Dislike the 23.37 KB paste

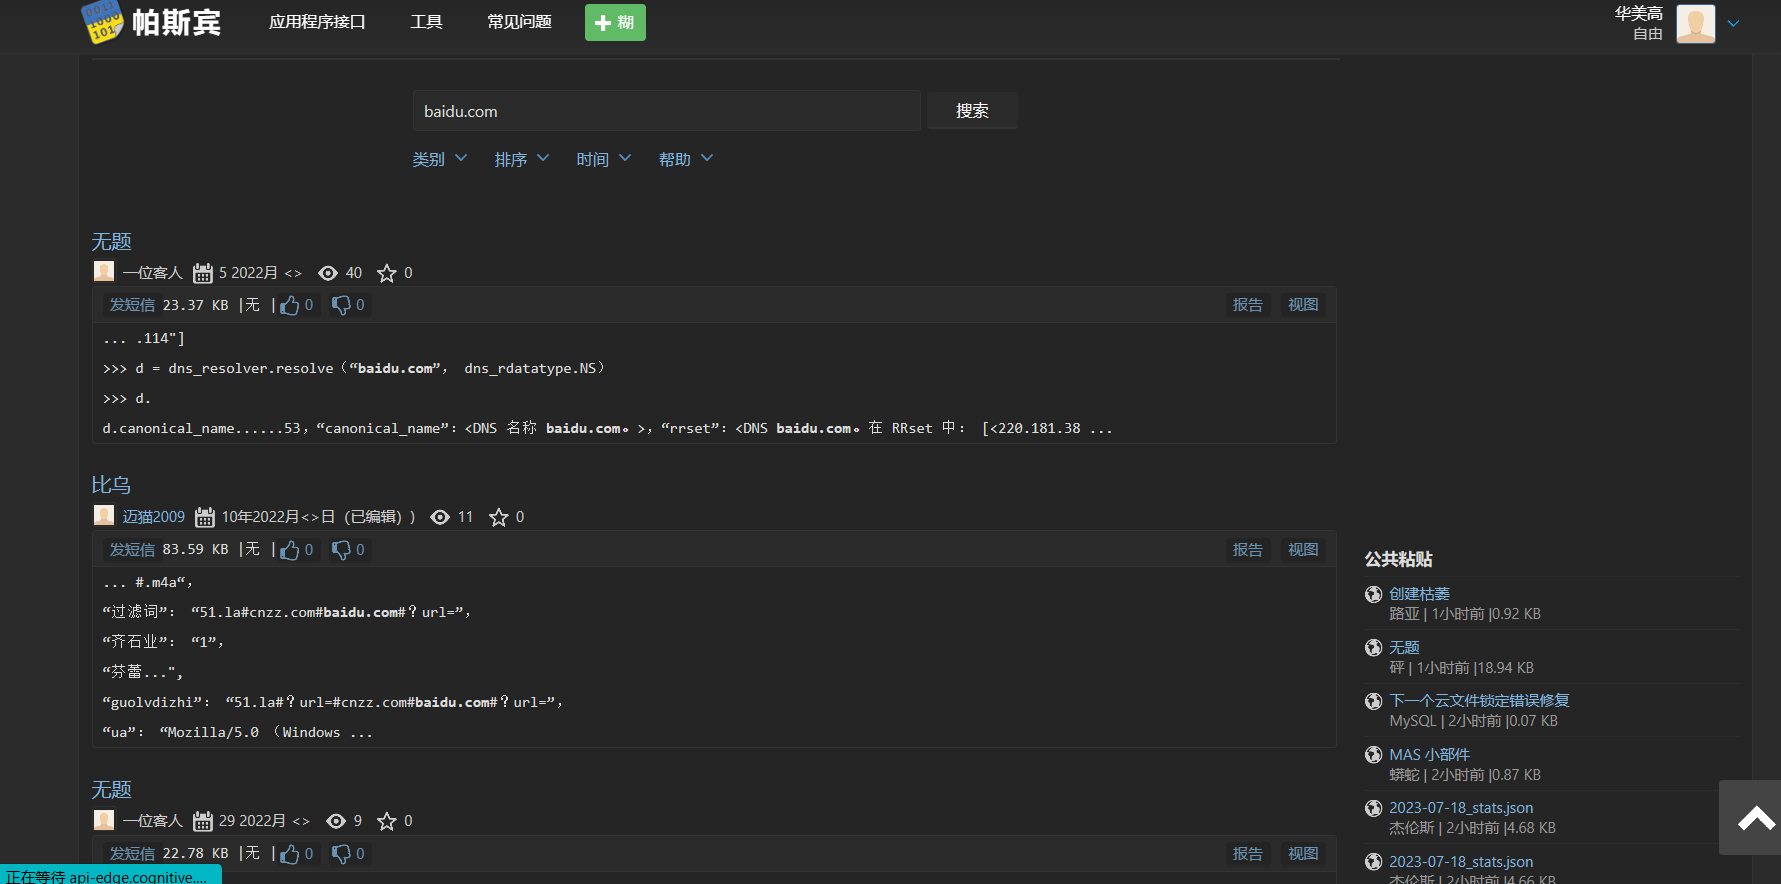coord(342,305)
